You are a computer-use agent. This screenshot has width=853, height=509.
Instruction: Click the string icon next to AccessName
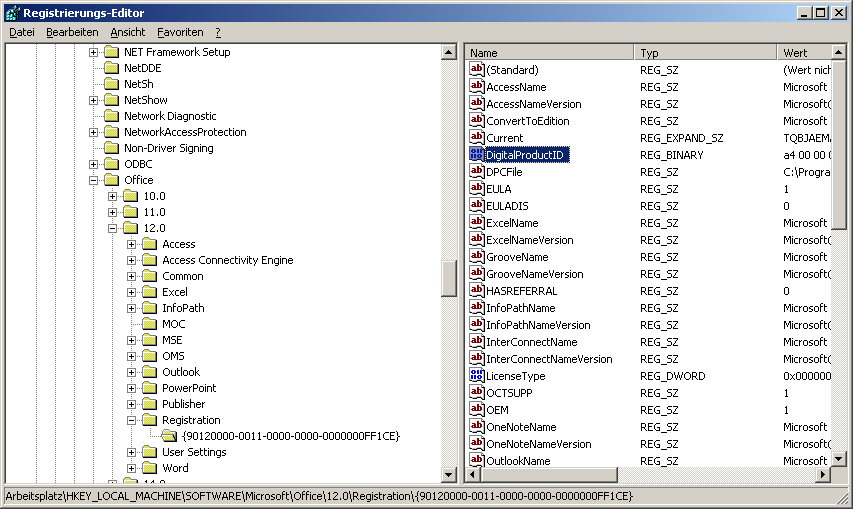pos(476,86)
